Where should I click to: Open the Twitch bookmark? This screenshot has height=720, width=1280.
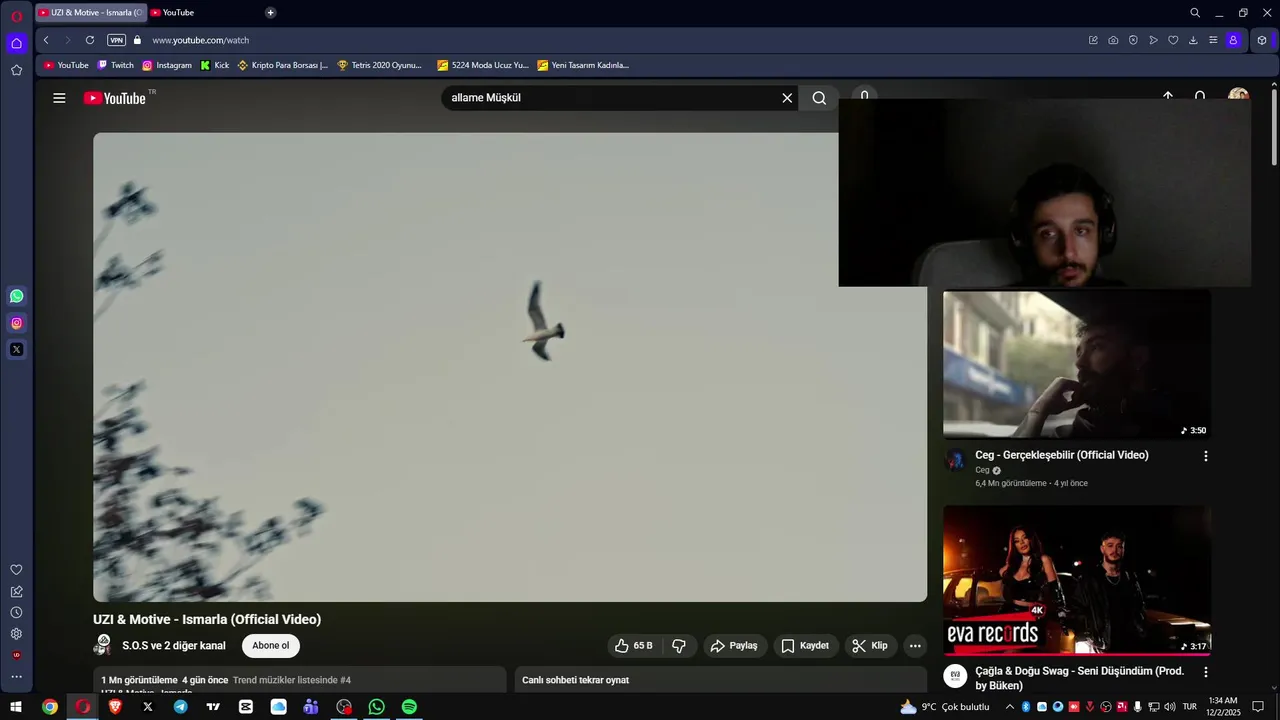(115, 65)
